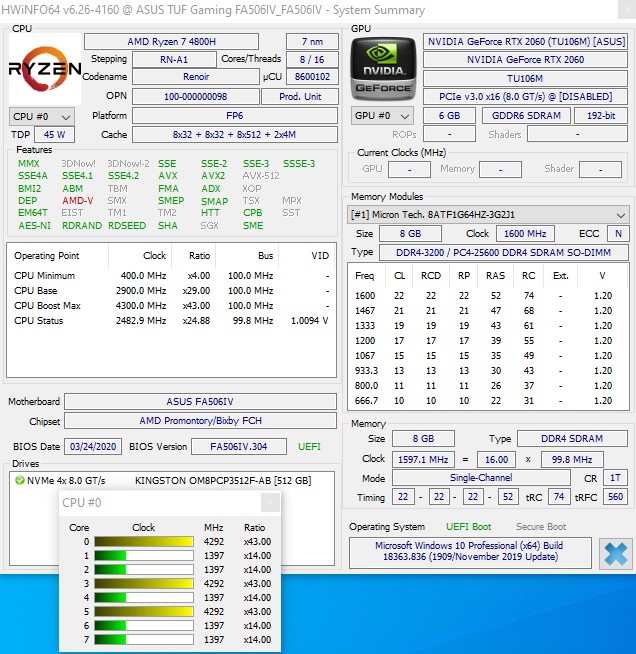The height and width of the screenshot is (654, 636).
Task: Click the ASUS FA506IV motherboard field
Action: [x=200, y=402]
